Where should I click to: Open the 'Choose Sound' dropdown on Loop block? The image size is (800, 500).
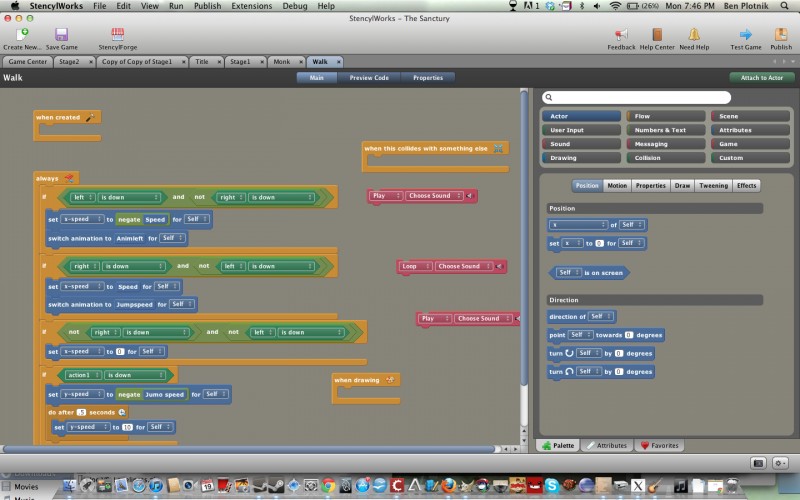pos(464,266)
